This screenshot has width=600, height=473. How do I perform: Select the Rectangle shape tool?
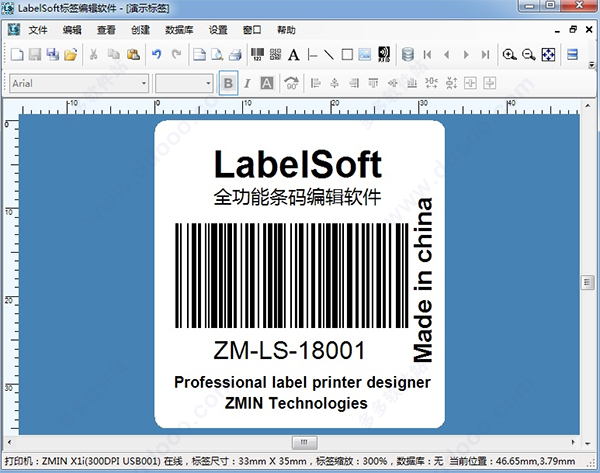(x=347, y=55)
